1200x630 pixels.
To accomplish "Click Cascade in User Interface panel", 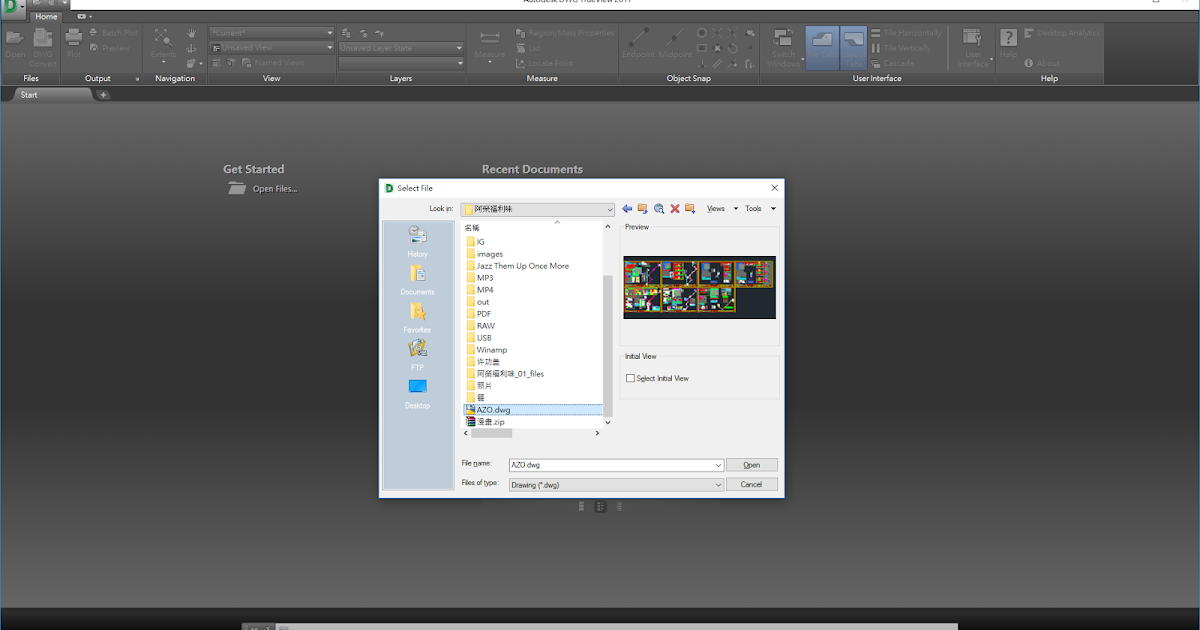I will [x=892, y=63].
